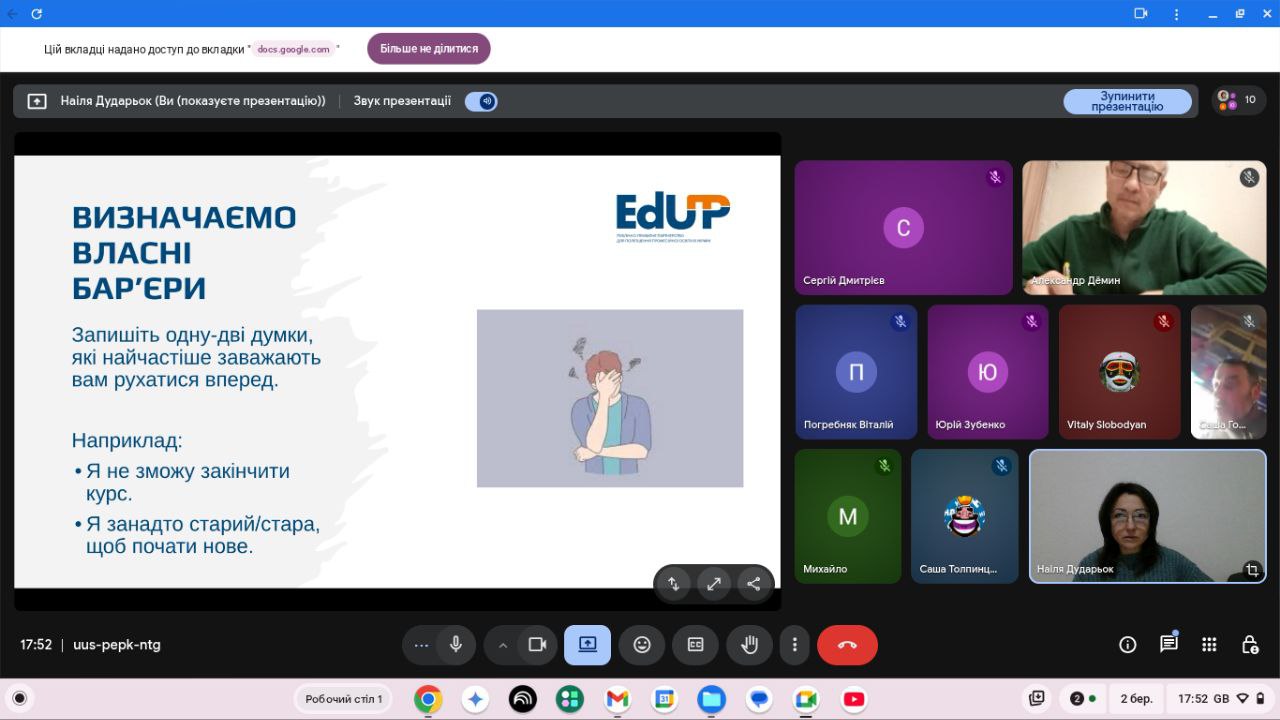The height and width of the screenshot is (720, 1280).
Task: Turn on closed captions
Action: pyautogui.click(x=695, y=645)
